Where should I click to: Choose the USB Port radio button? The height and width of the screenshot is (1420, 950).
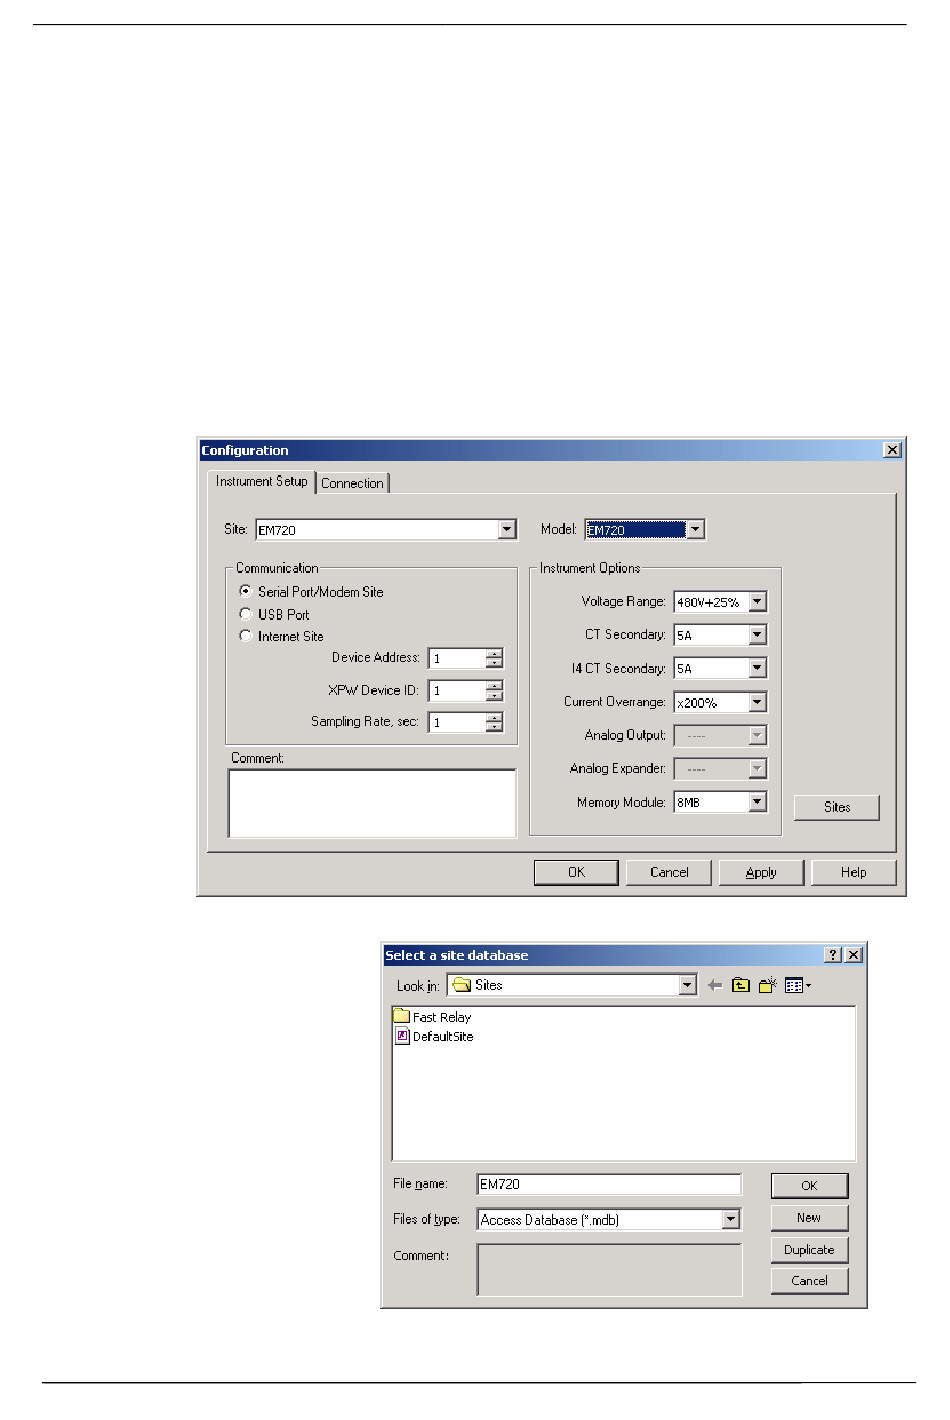246,614
